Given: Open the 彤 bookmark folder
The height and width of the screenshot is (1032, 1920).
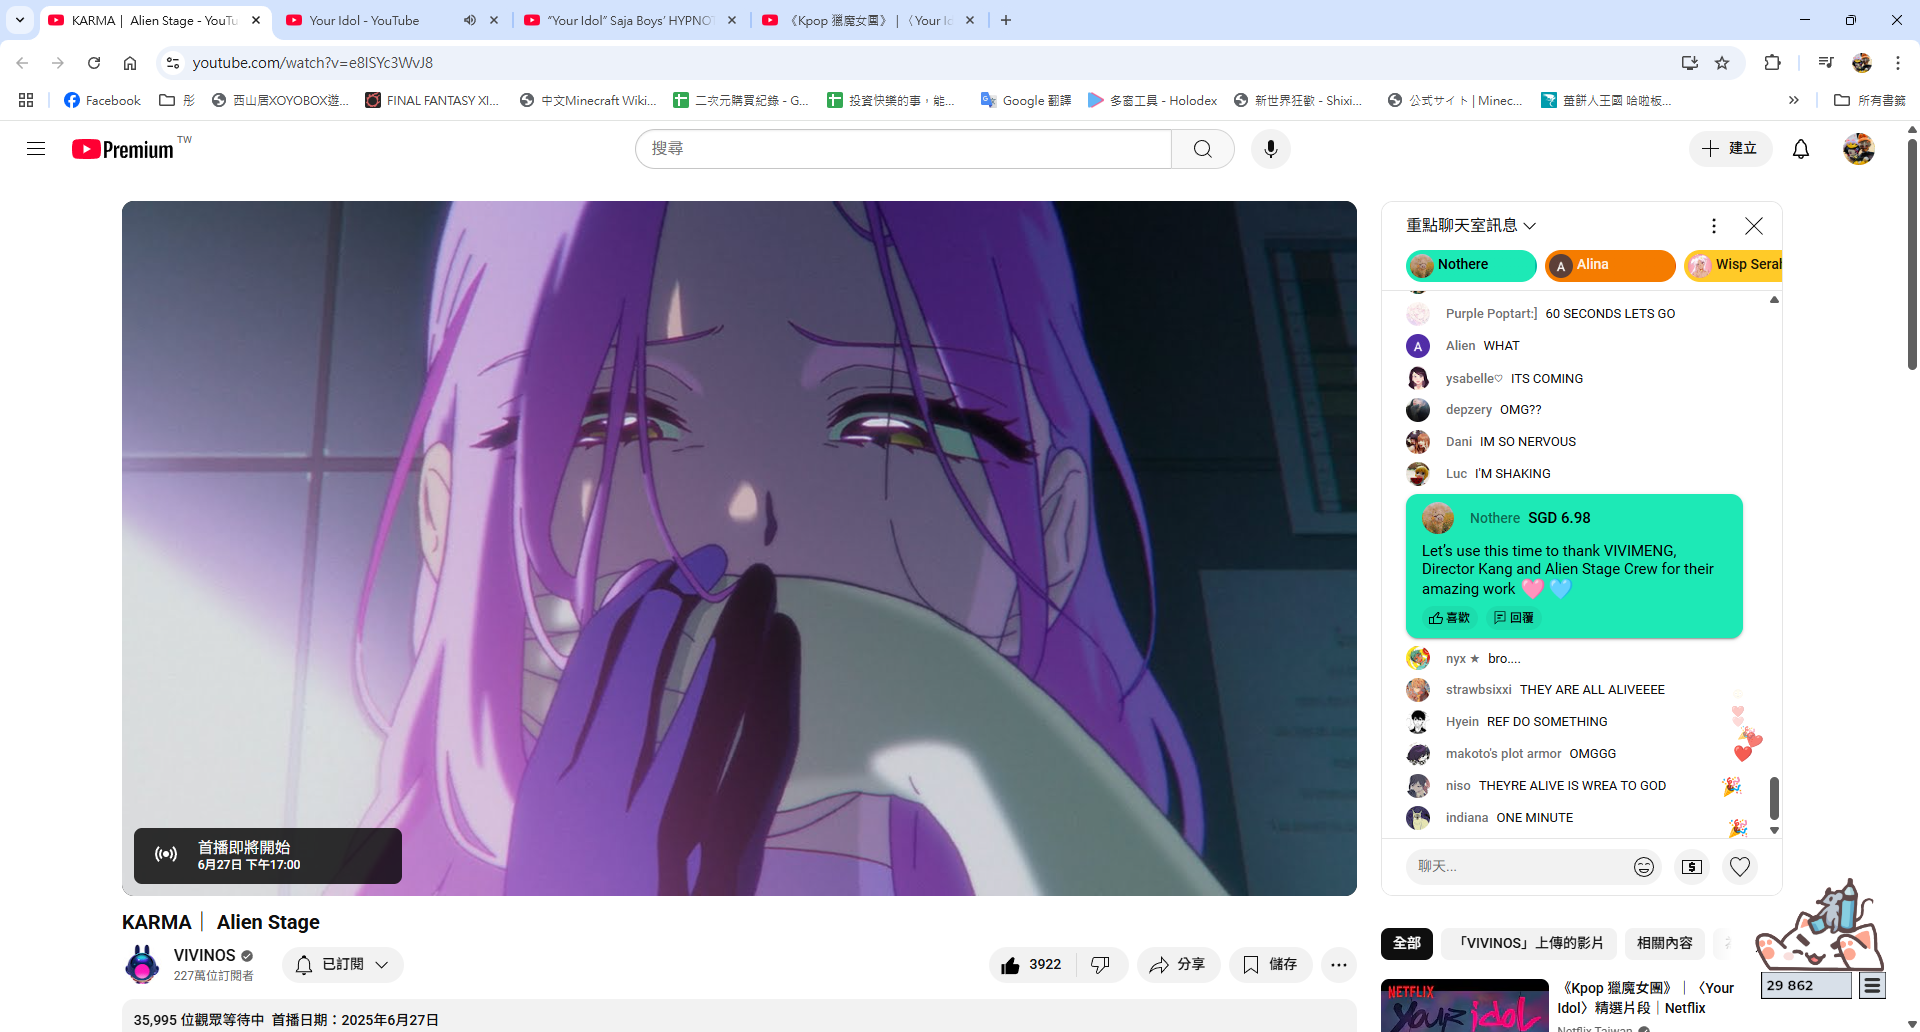Looking at the screenshot, I should coord(177,100).
